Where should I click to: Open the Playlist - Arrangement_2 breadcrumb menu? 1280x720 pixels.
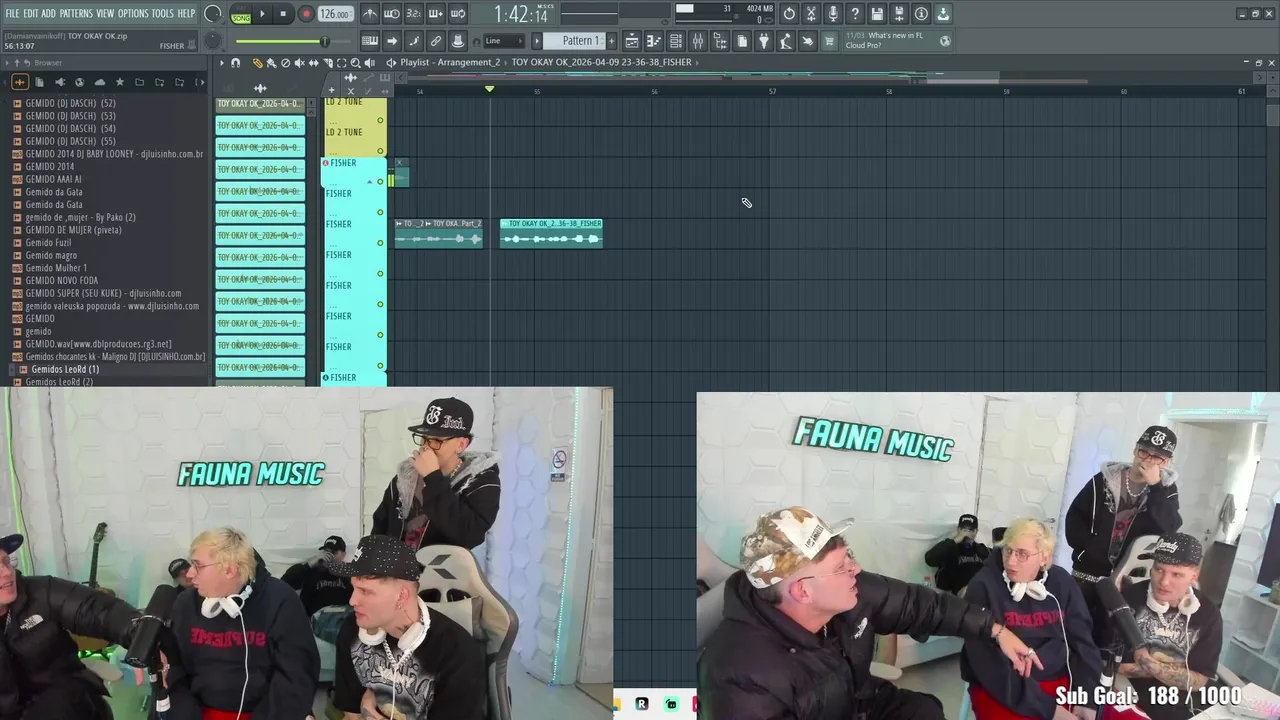coord(449,62)
